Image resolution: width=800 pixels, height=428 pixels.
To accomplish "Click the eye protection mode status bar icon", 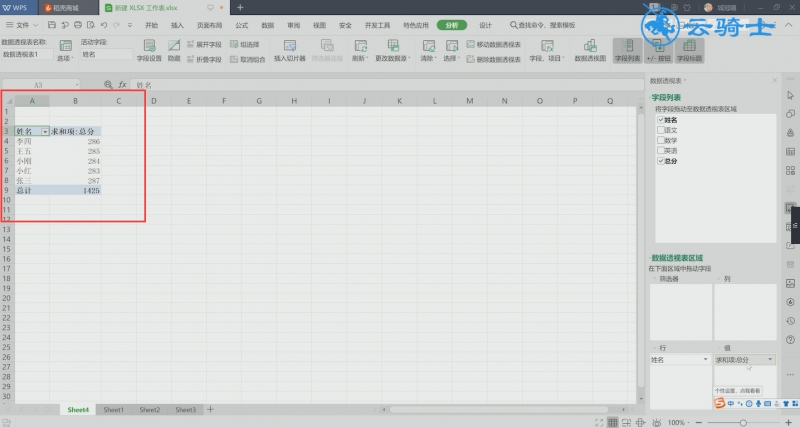I will coord(657,422).
